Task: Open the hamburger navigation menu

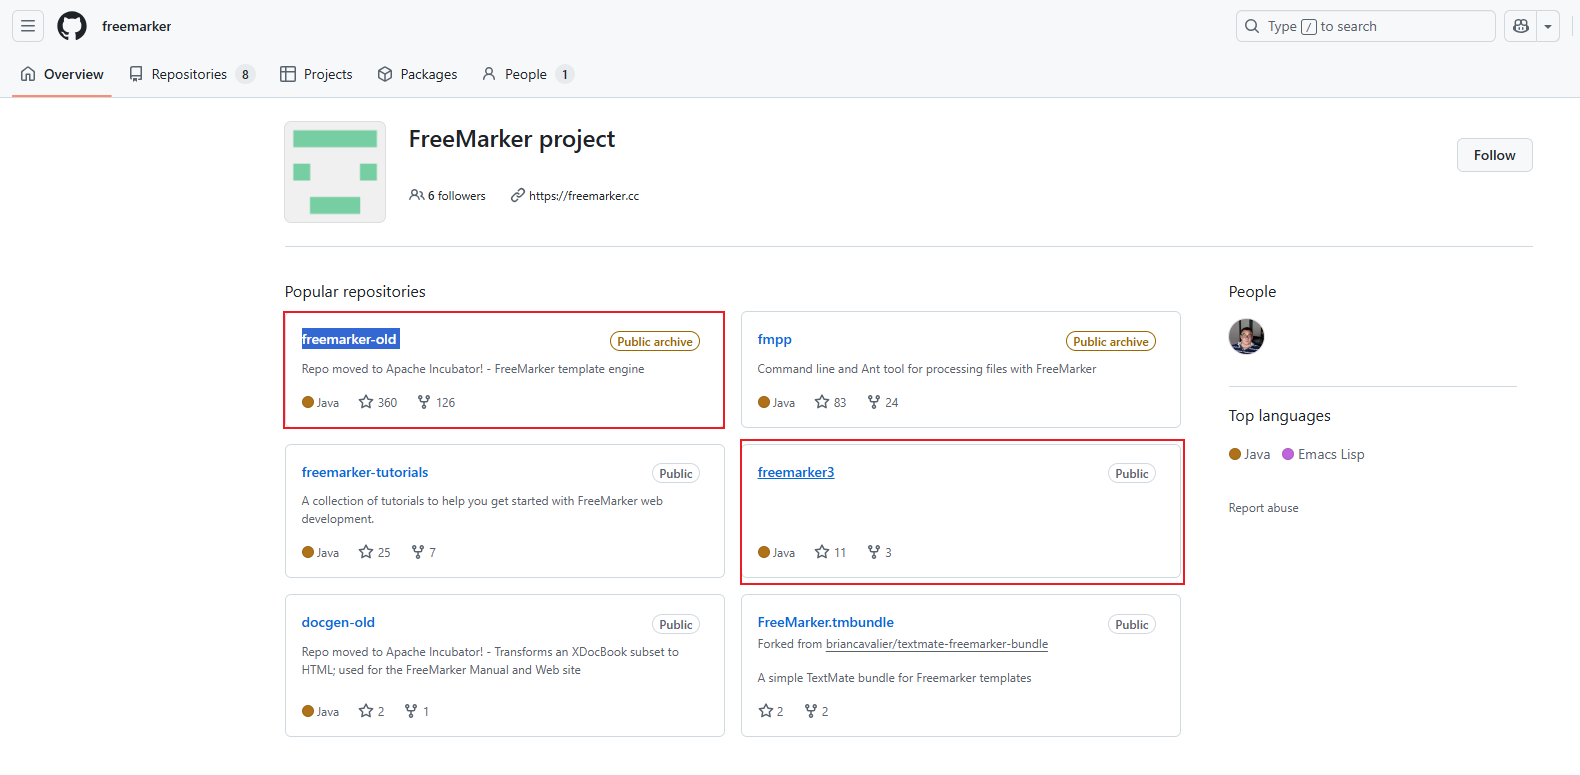Action: tap(28, 26)
